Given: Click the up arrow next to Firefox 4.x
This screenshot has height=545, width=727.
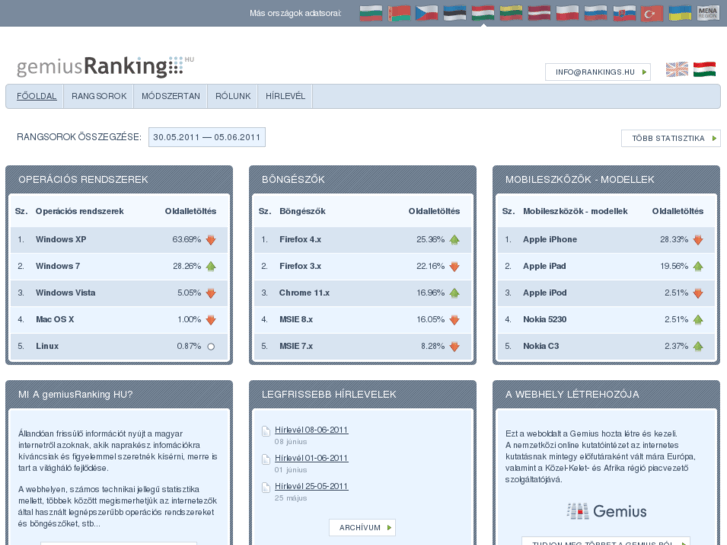Looking at the screenshot, I should coord(454,240).
